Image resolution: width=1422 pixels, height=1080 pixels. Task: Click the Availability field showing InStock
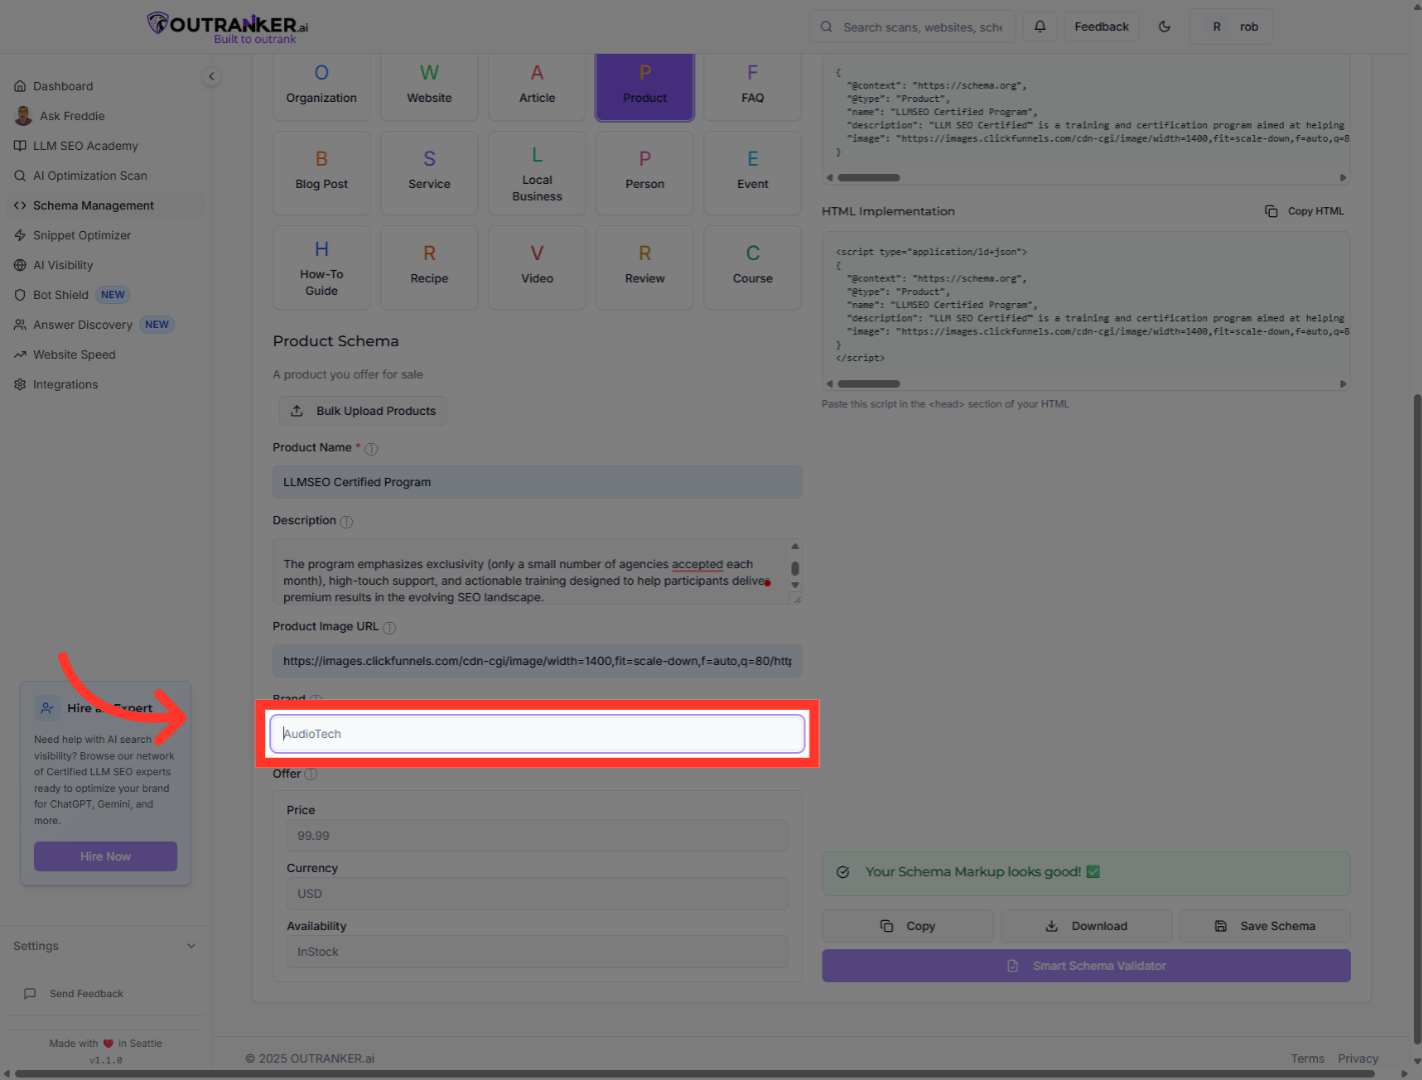coord(537,952)
